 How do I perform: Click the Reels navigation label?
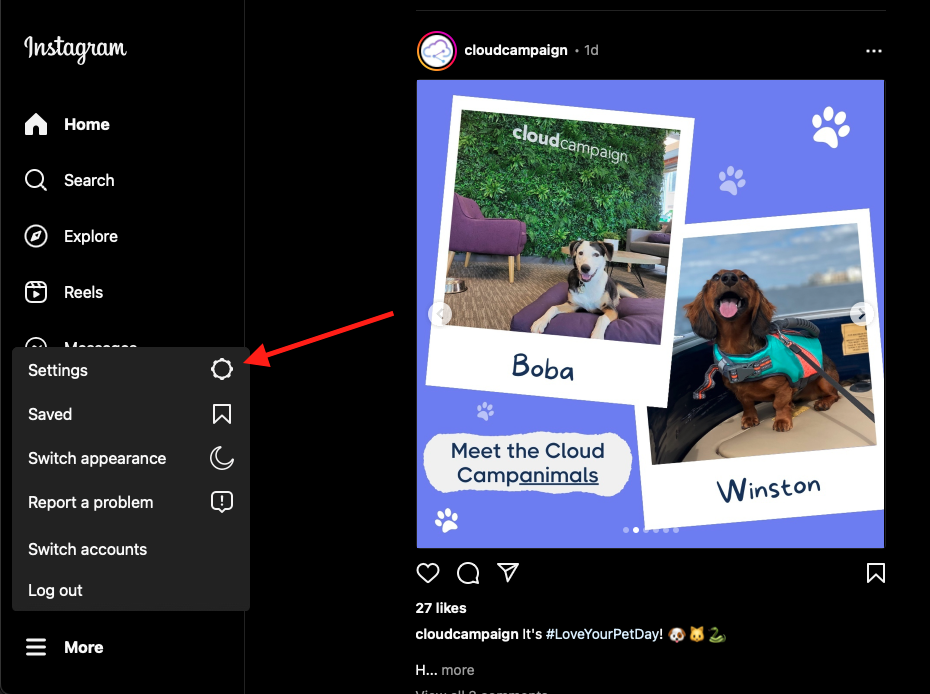click(84, 292)
